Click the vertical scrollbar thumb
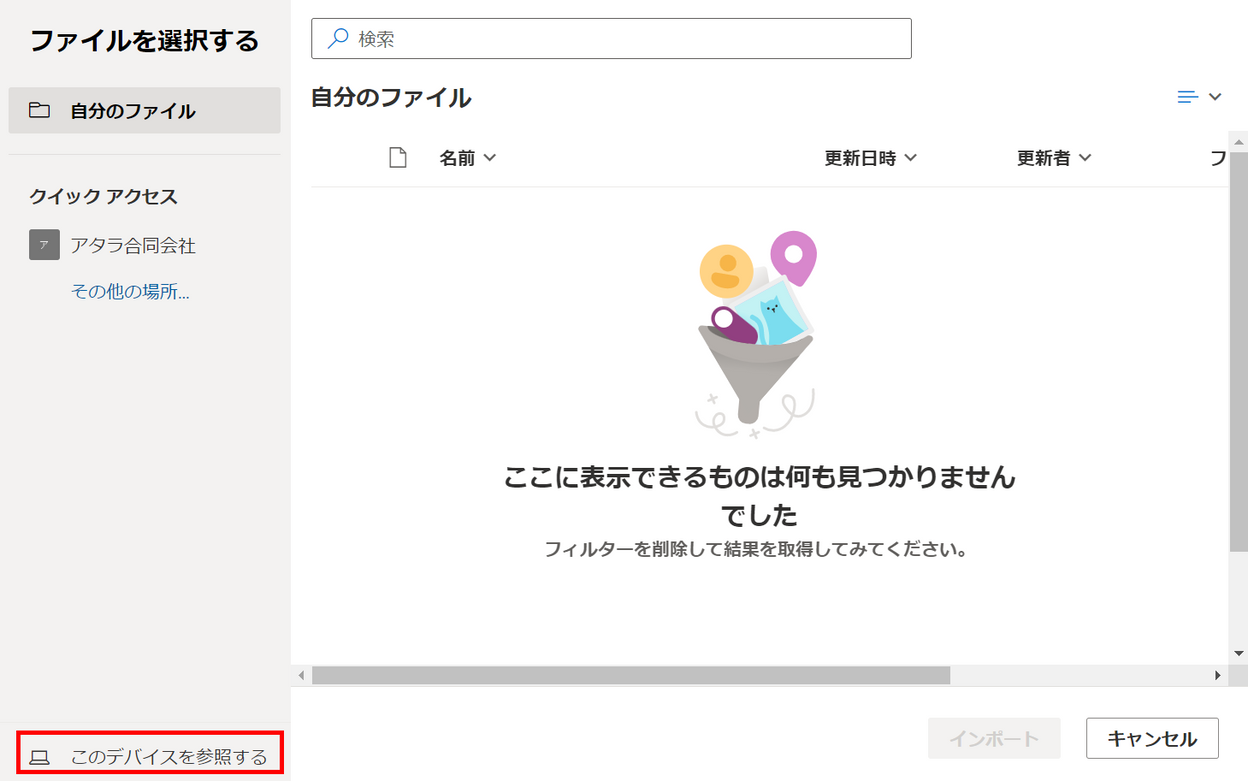The image size is (1248, 781). [x=1239, y=350]
